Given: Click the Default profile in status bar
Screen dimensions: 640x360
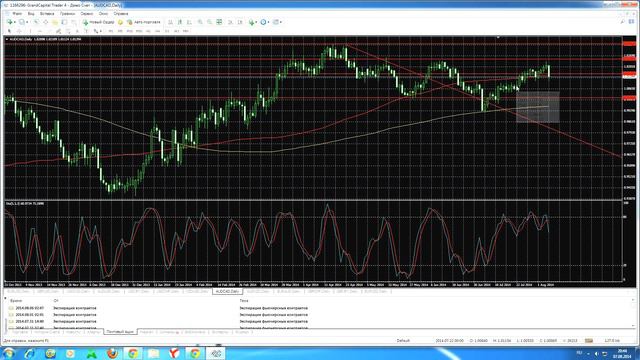Looking at the screenshot, I should [x=403, y=340].
